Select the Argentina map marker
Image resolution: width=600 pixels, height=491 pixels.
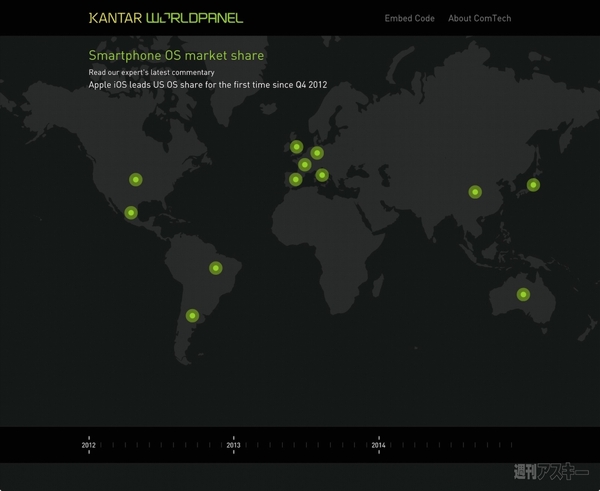(x=192, y=316)
